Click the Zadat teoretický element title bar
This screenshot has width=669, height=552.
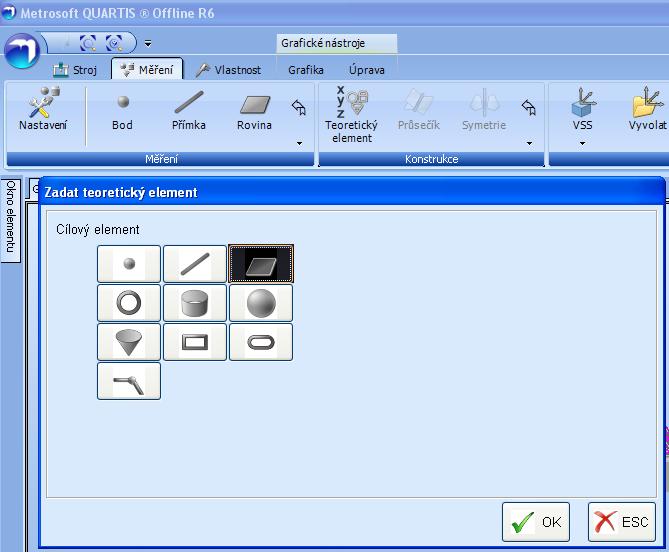tap(352, 192)
